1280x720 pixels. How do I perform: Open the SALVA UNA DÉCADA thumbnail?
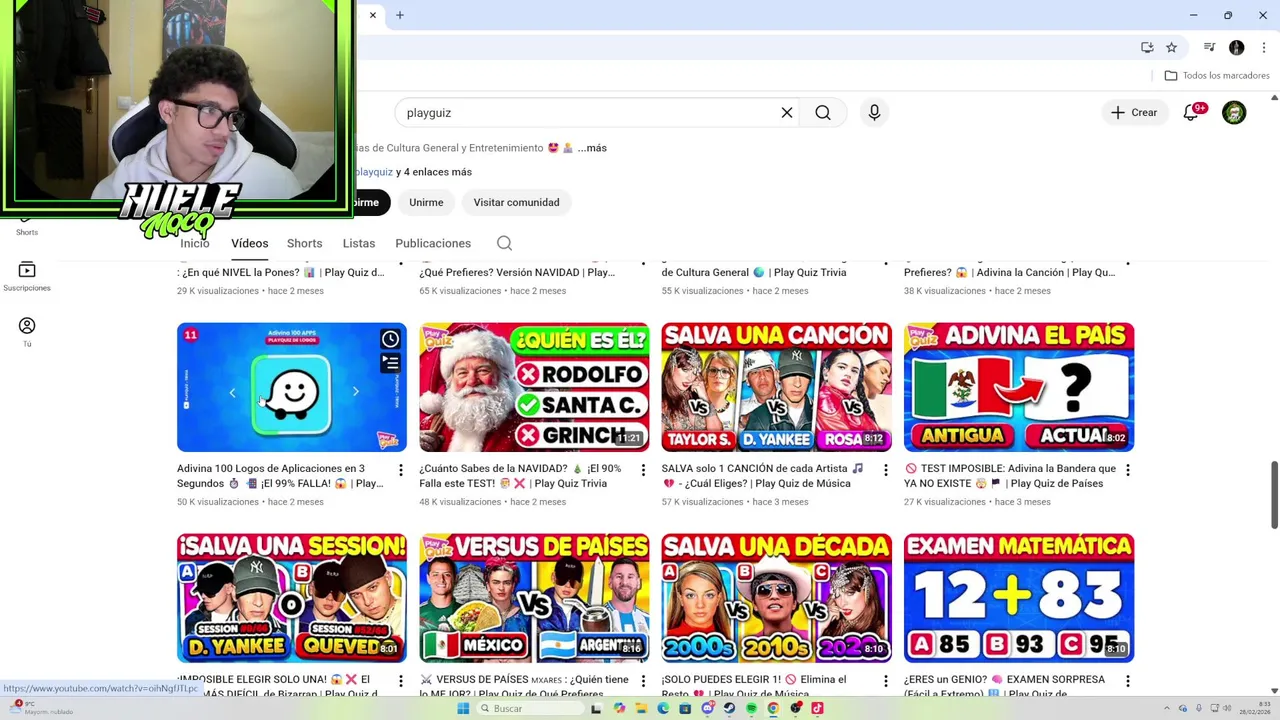pos(776,598)
